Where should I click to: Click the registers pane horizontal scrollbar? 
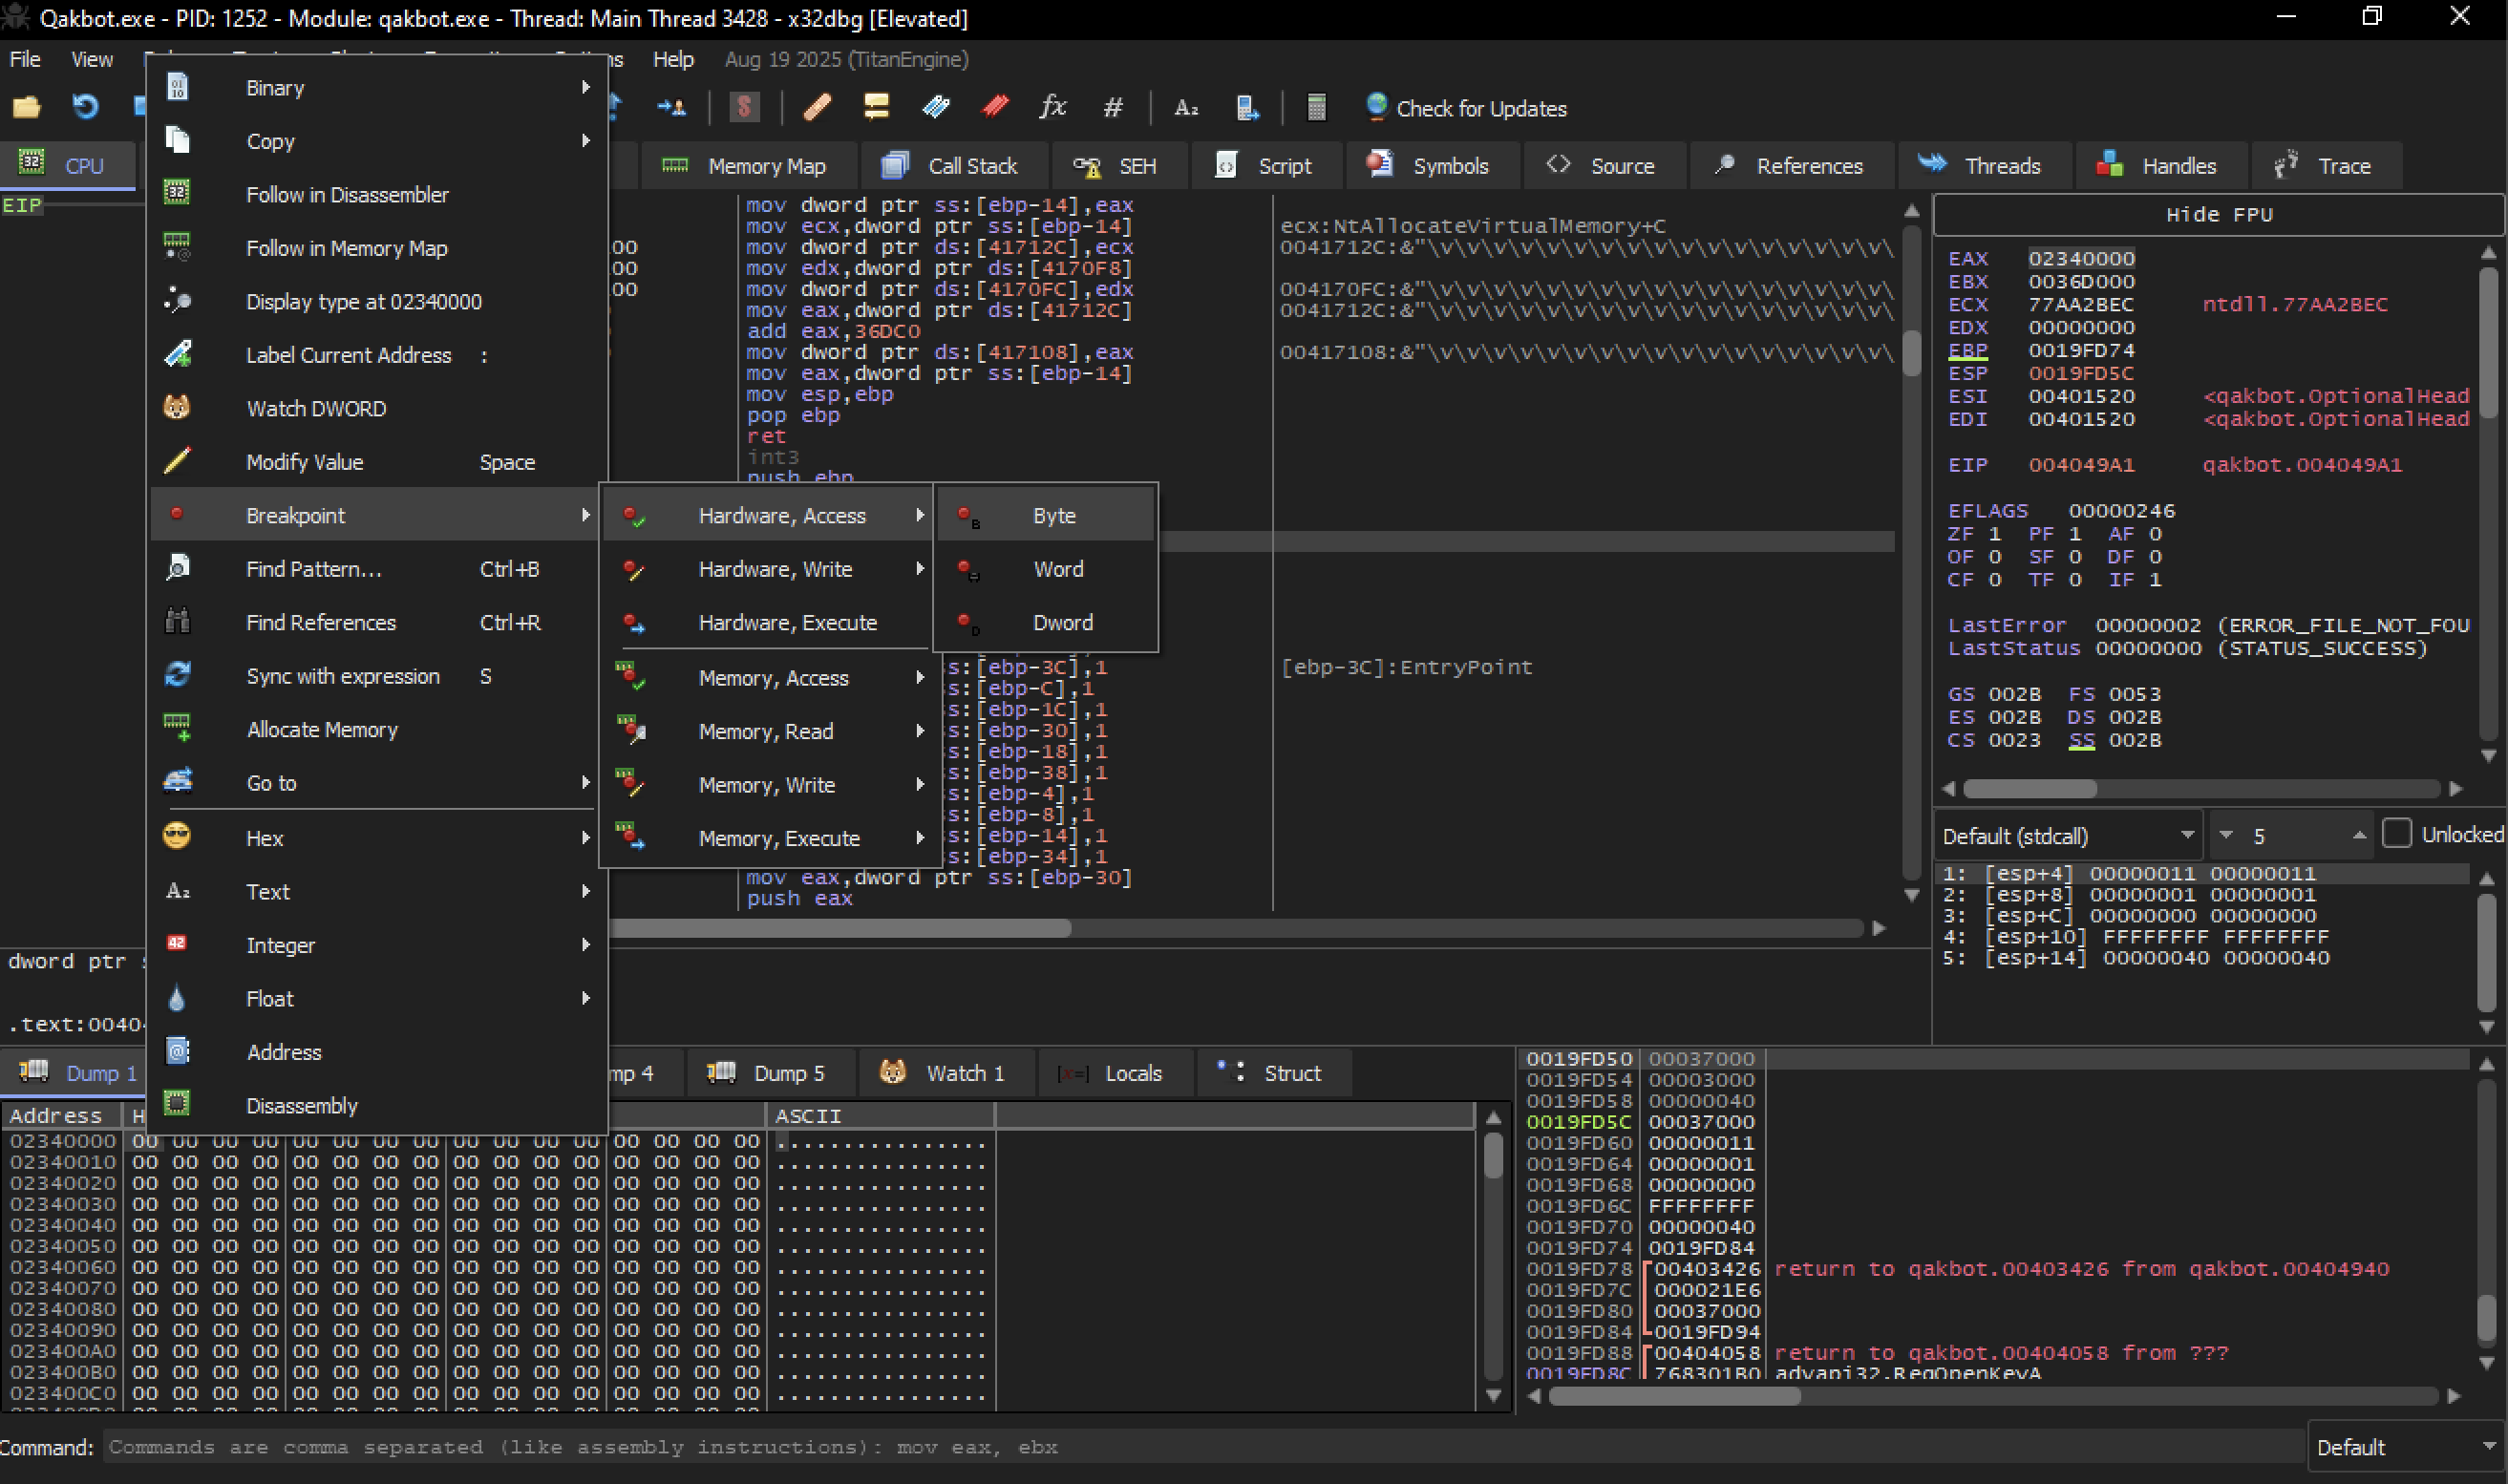pos(2200,789)
